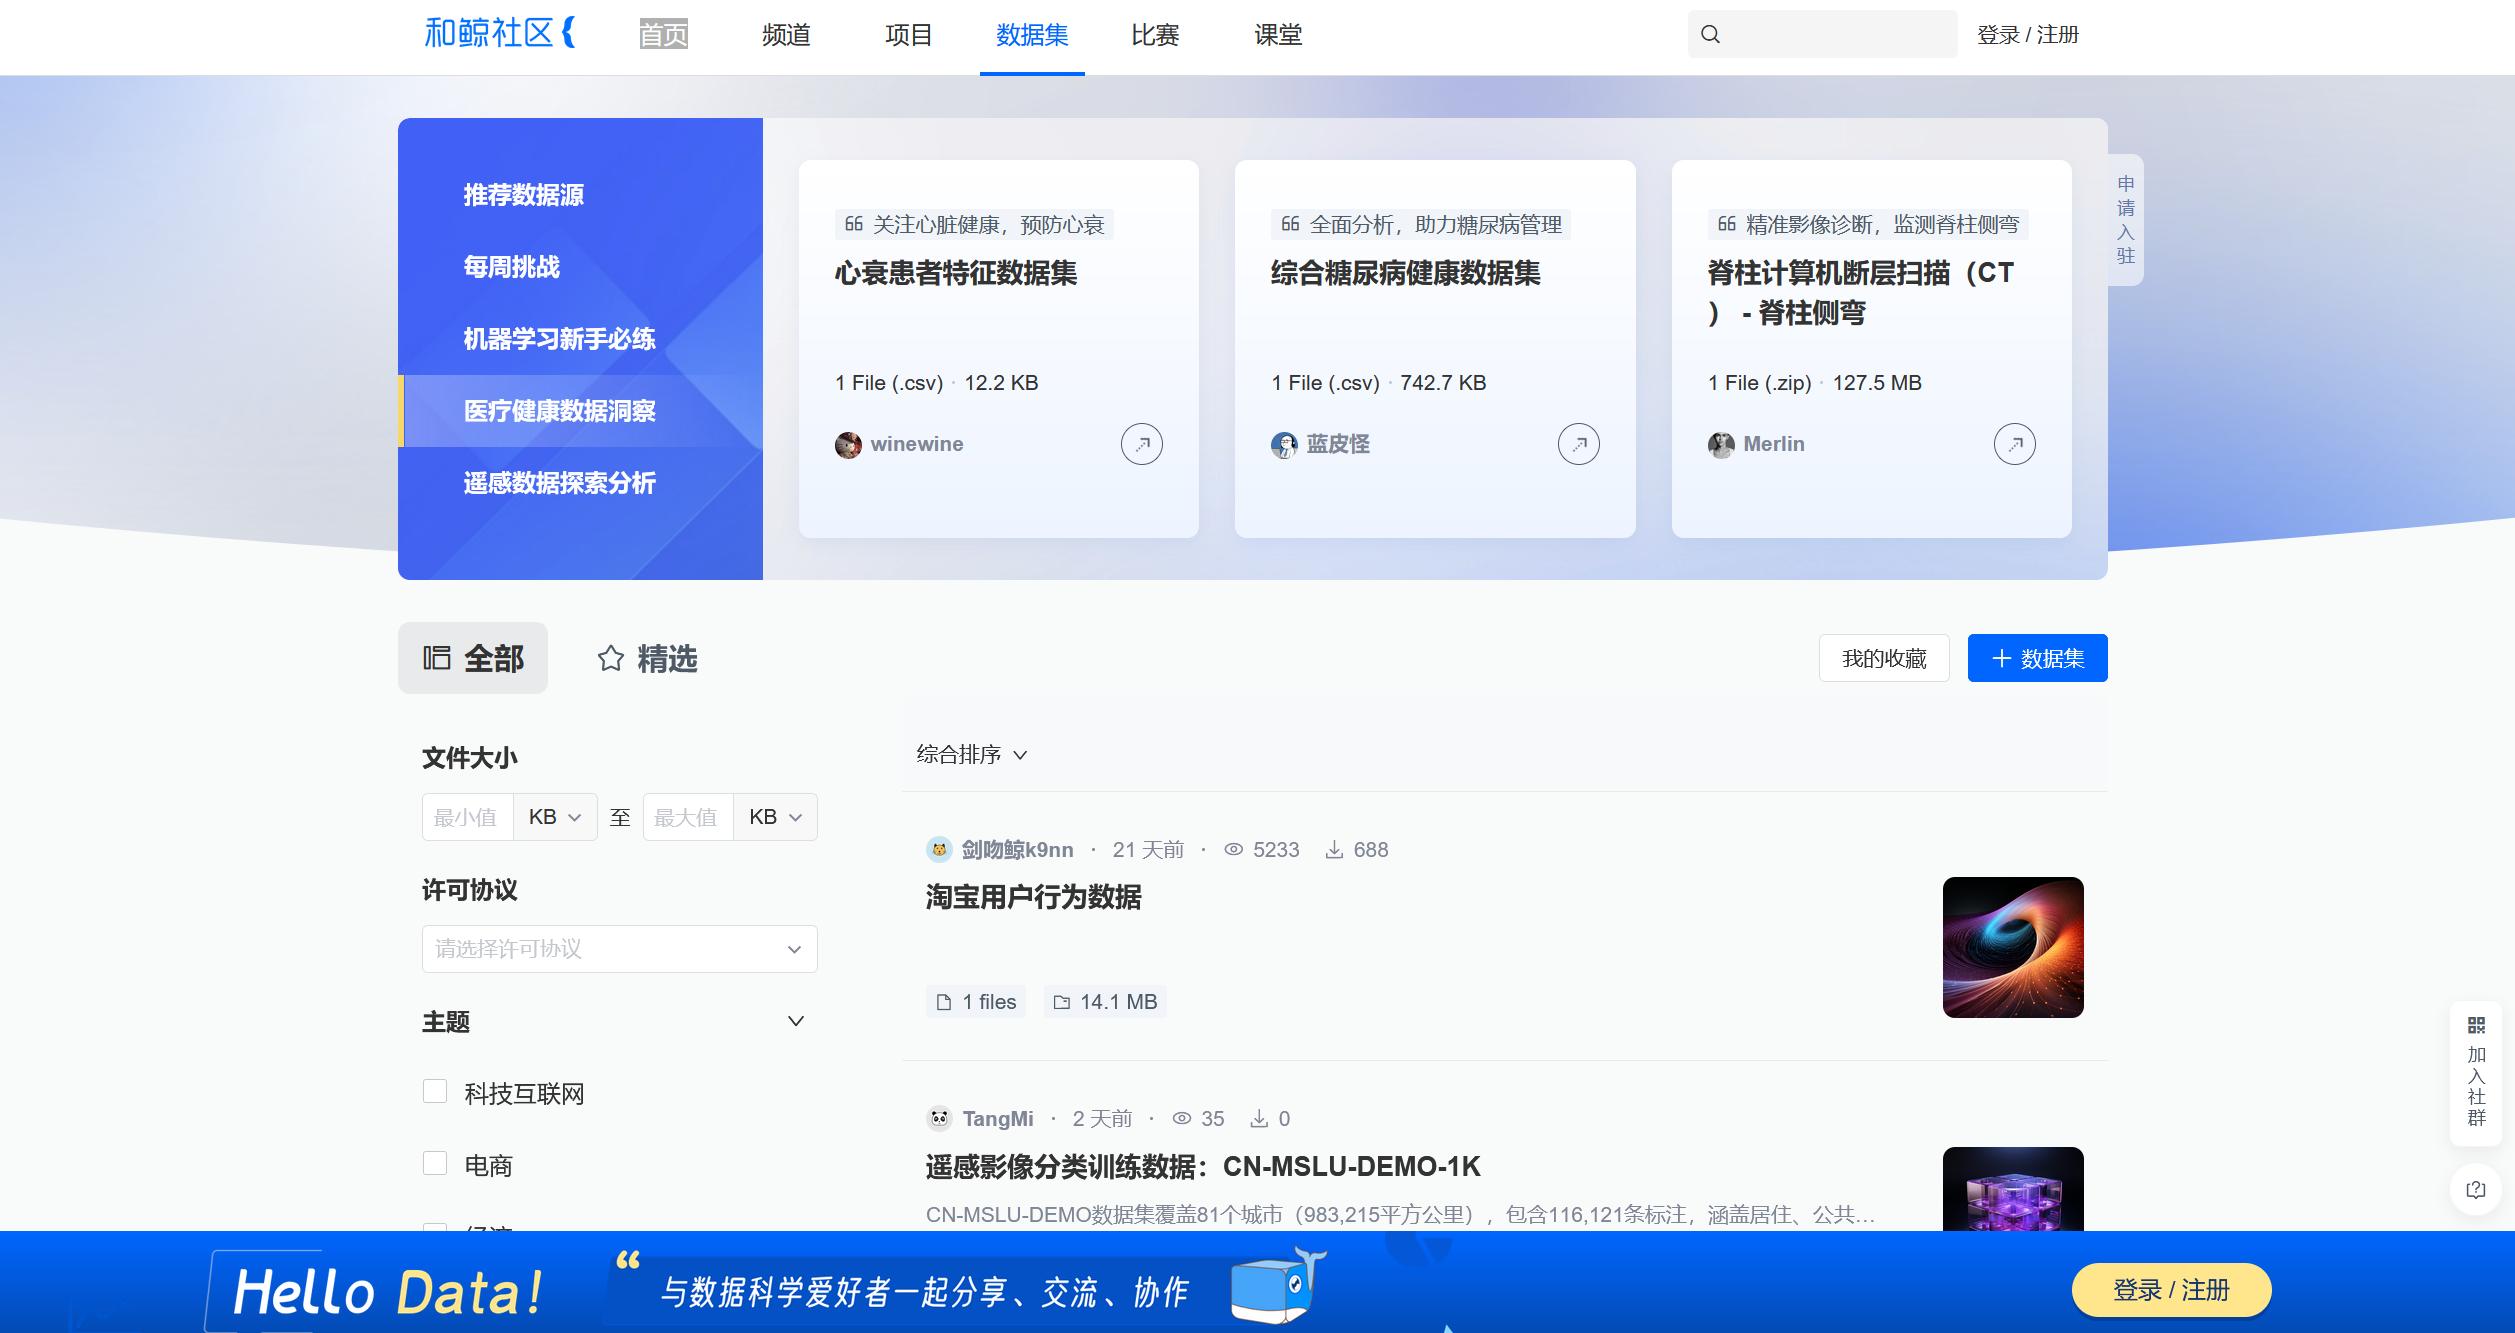
Task: Click the list icon beside 全部
Action: [x=437, y=658]
